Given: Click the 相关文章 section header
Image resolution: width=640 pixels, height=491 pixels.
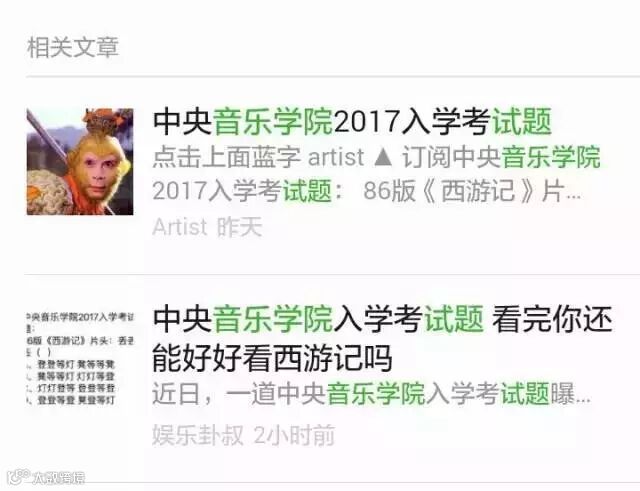Looking at the screenshot, I should click(73, 47).
